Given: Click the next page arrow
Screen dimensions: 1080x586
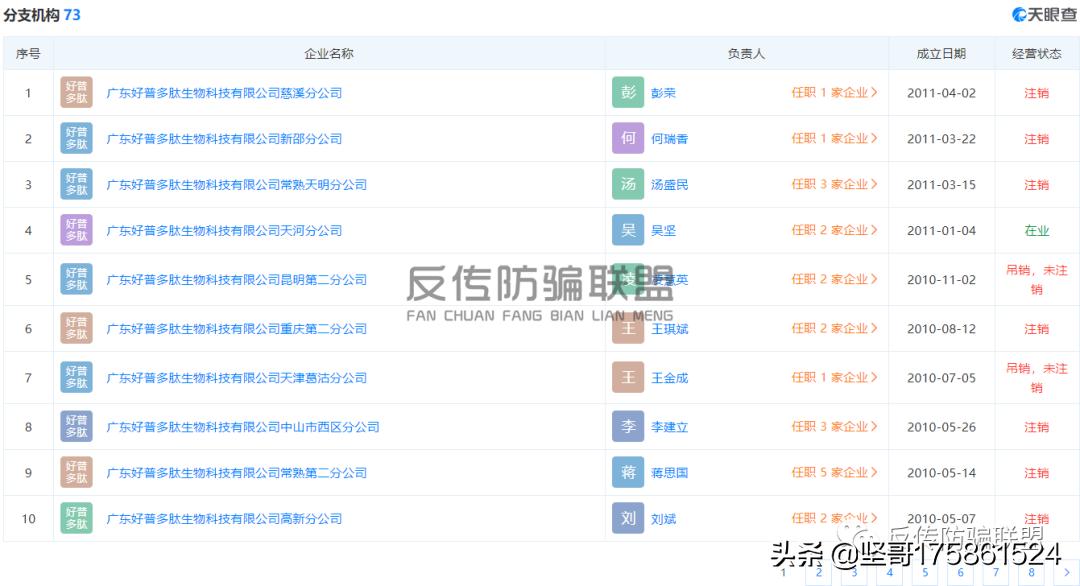Looking at the screenshot, I should point(1066,573).
